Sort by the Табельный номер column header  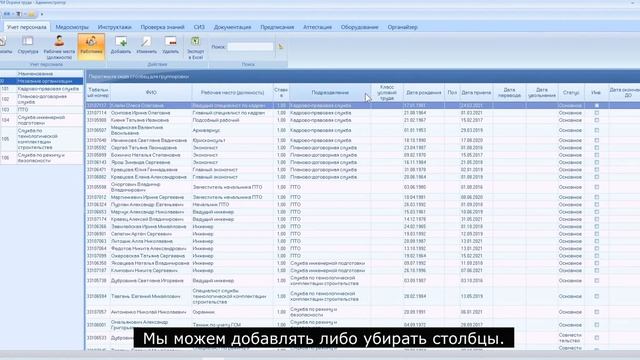pyautogui.click(x=98, y=93)
